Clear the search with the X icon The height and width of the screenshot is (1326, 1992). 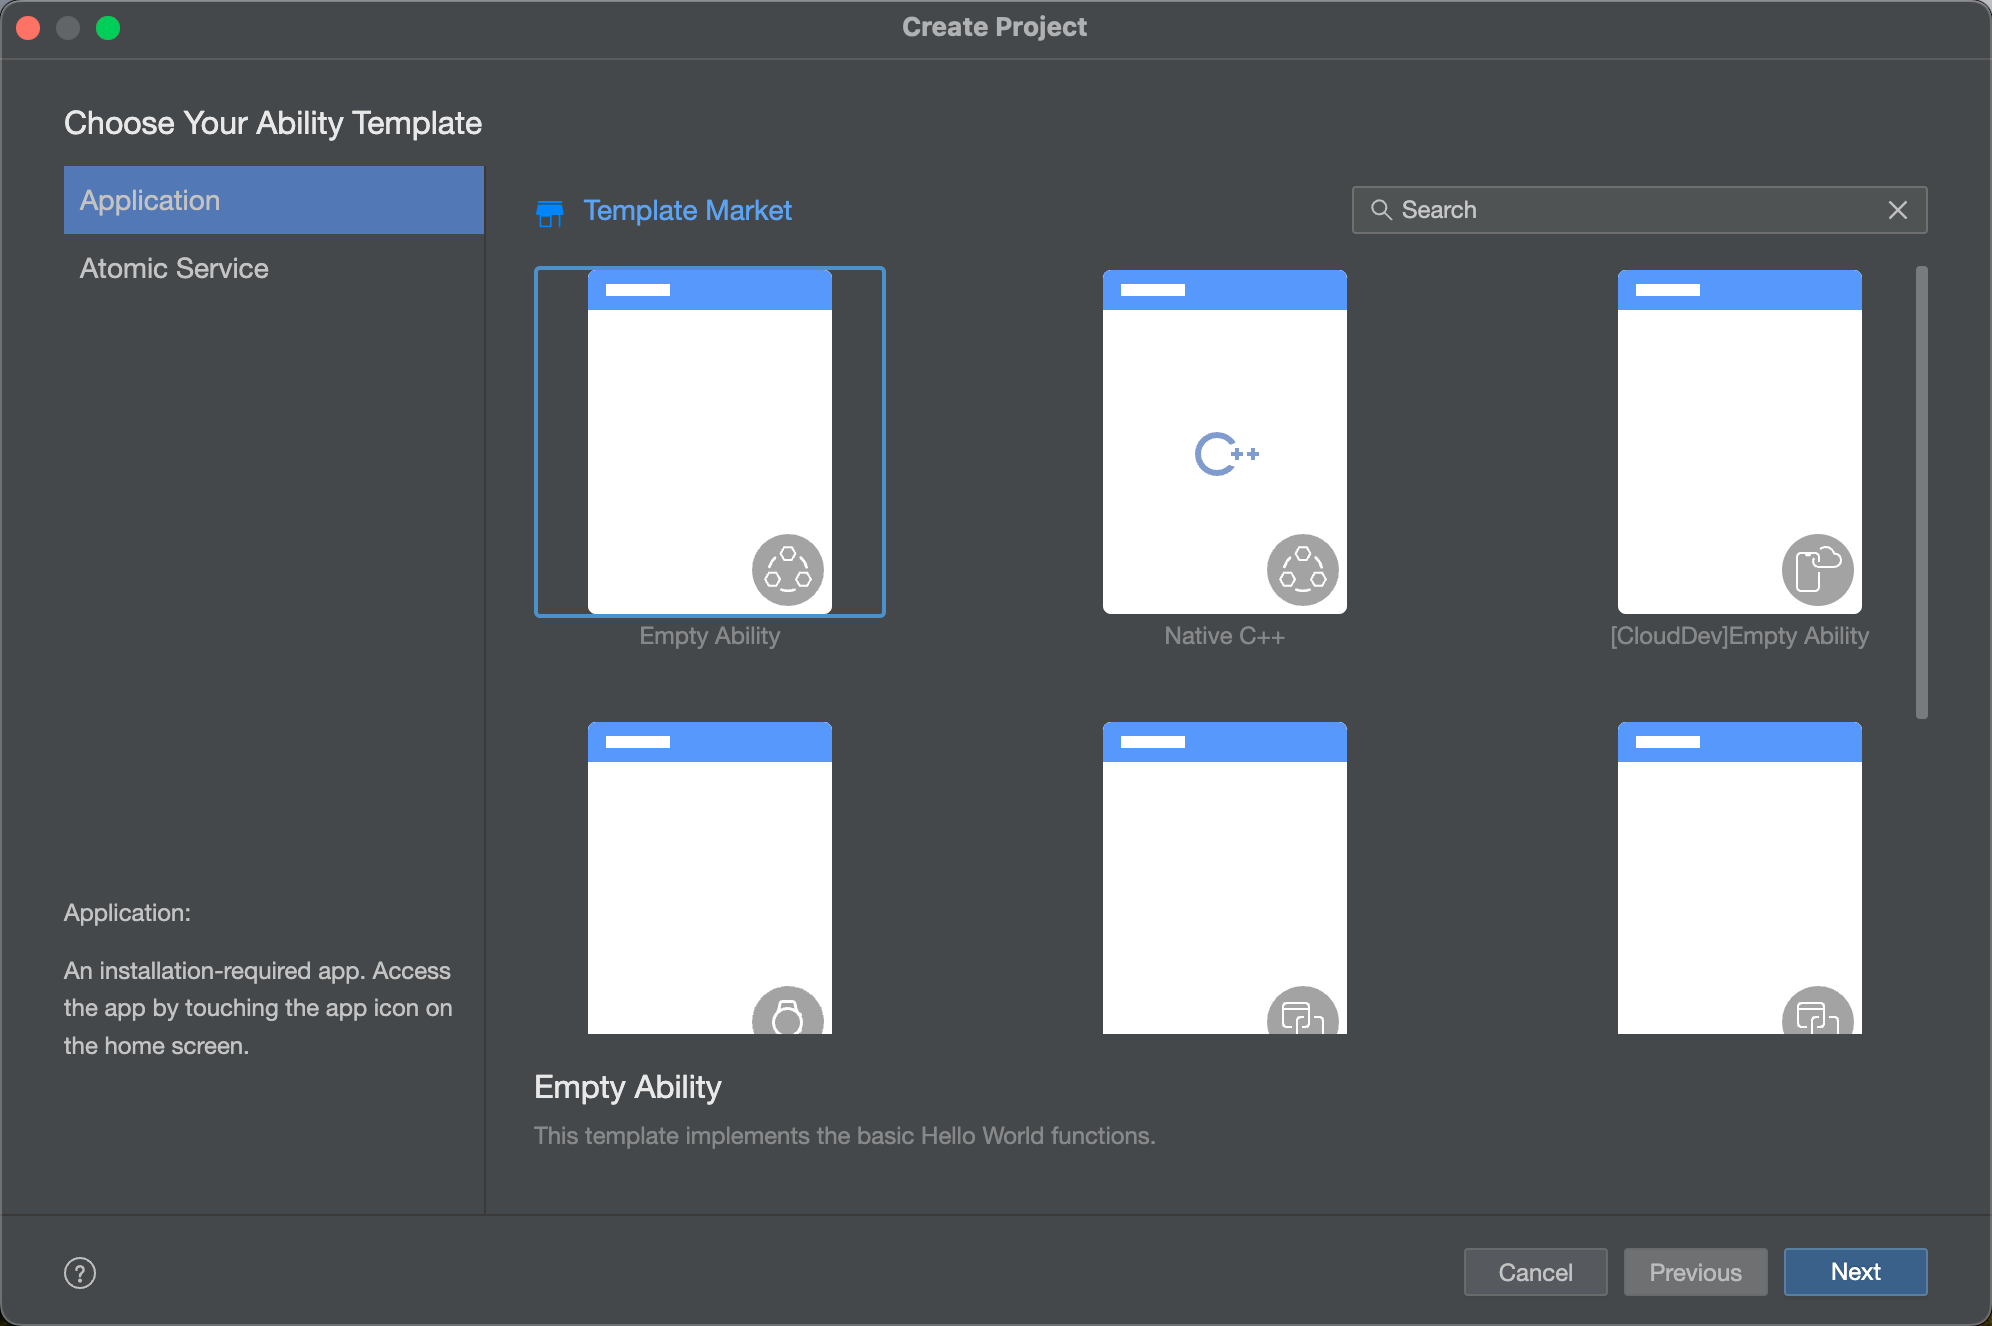point(1898,210)
